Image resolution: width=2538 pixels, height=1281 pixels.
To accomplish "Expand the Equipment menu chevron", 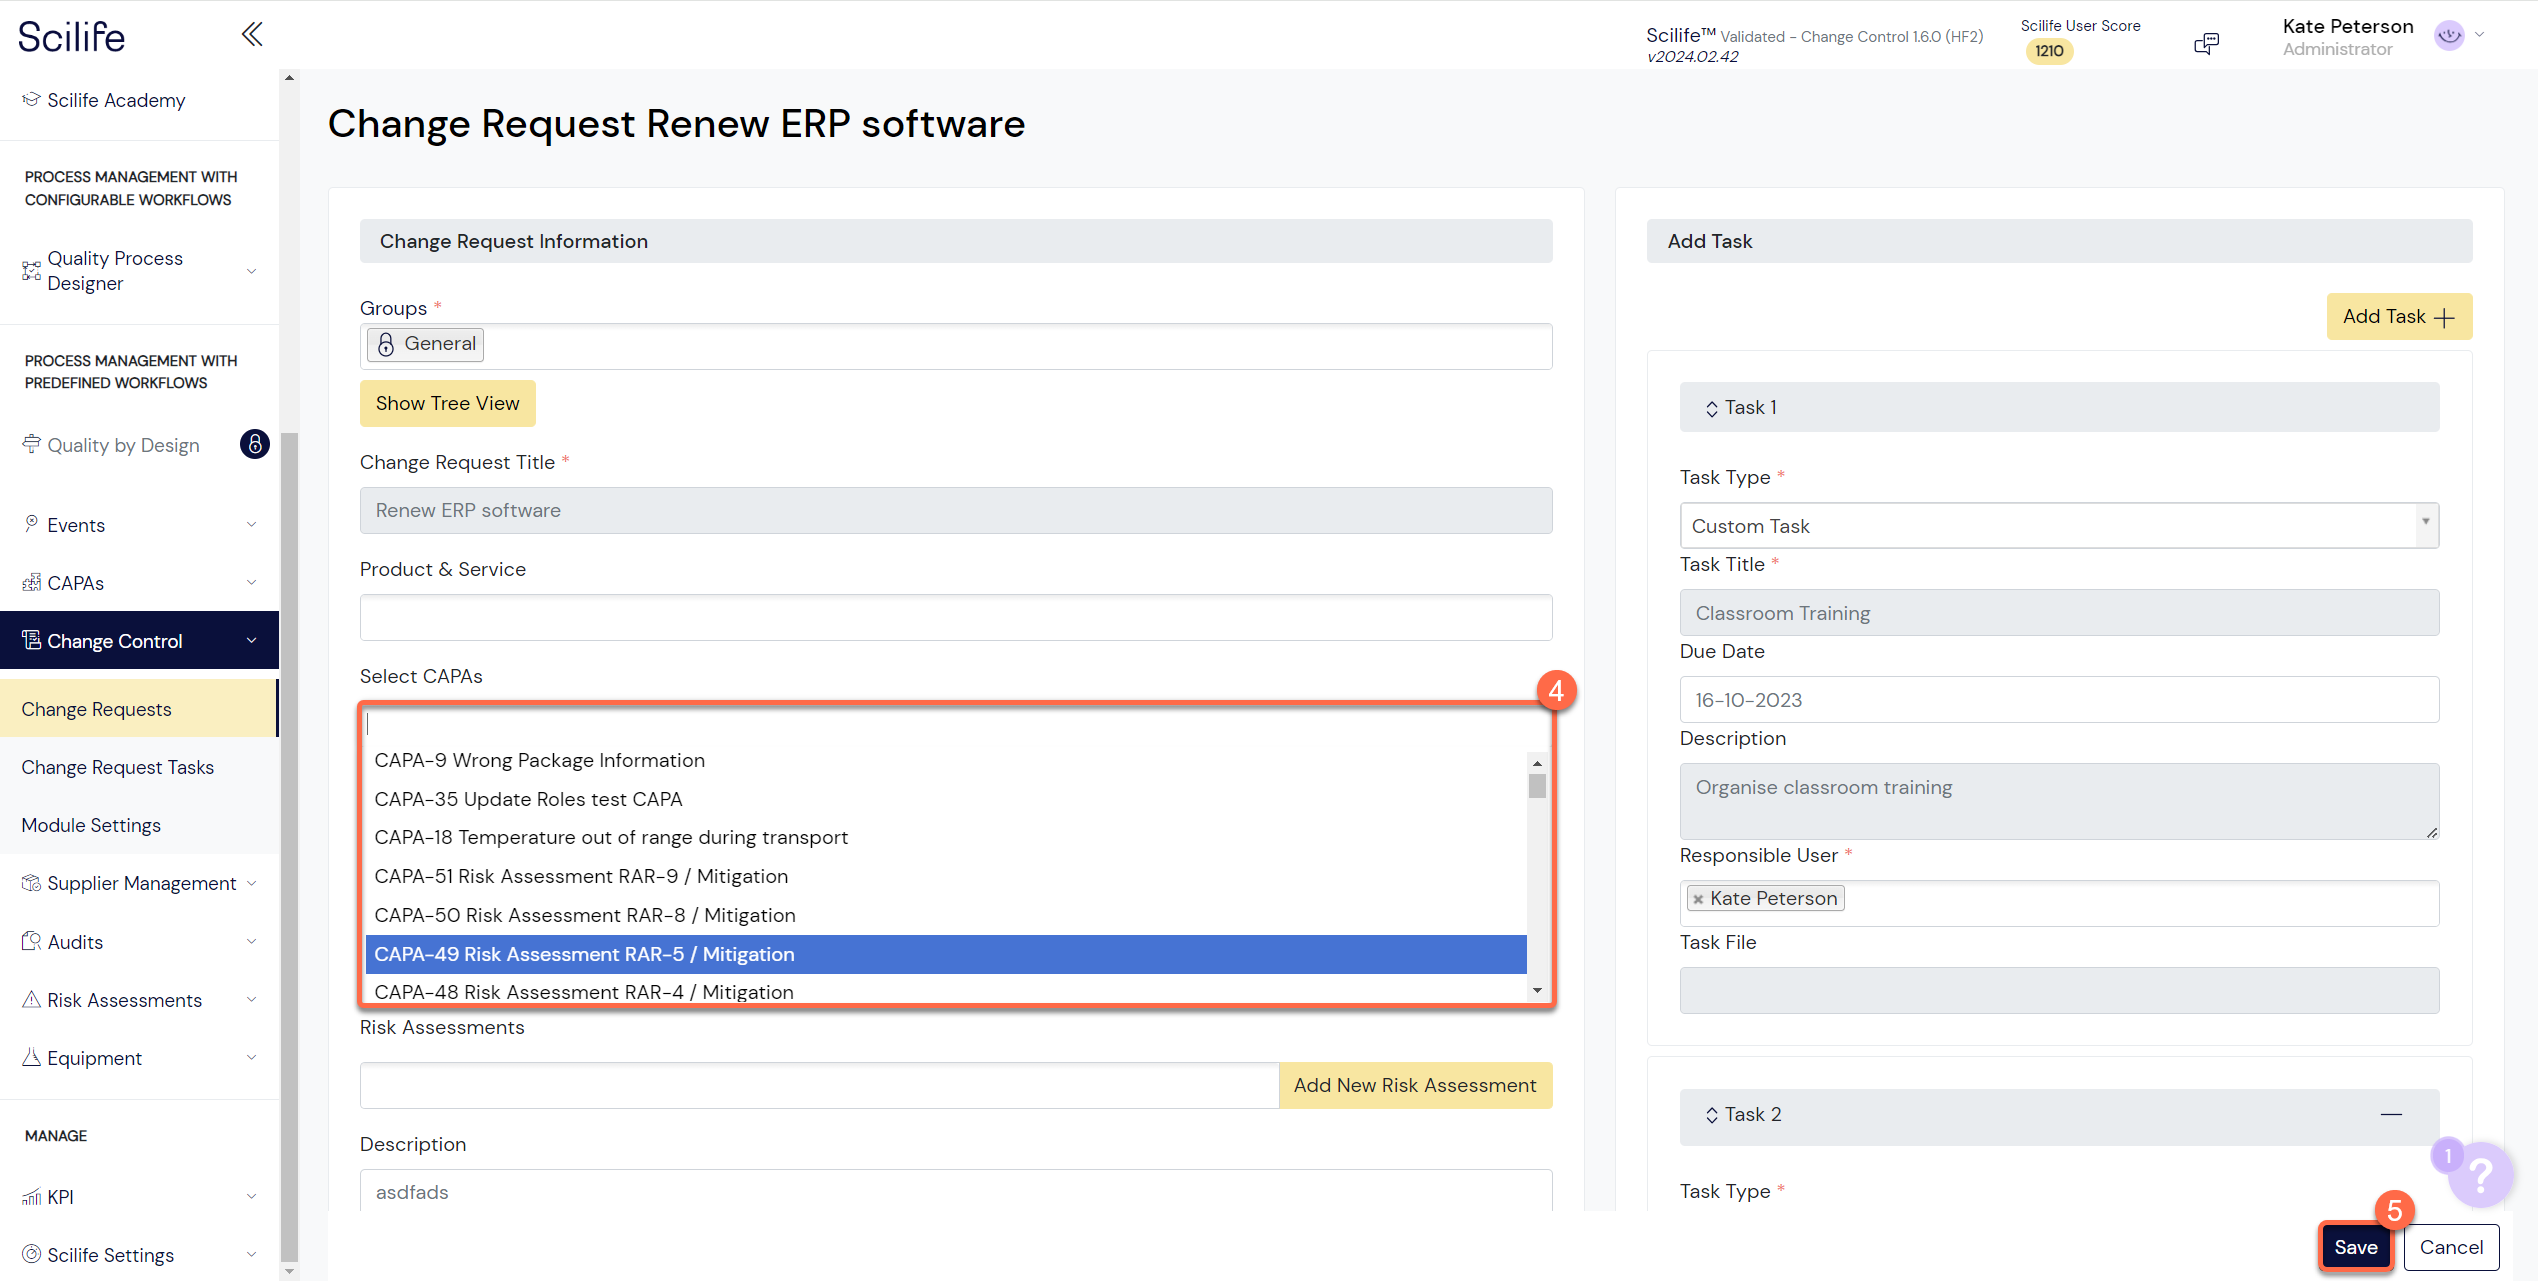I will (x=251, y=1057).
